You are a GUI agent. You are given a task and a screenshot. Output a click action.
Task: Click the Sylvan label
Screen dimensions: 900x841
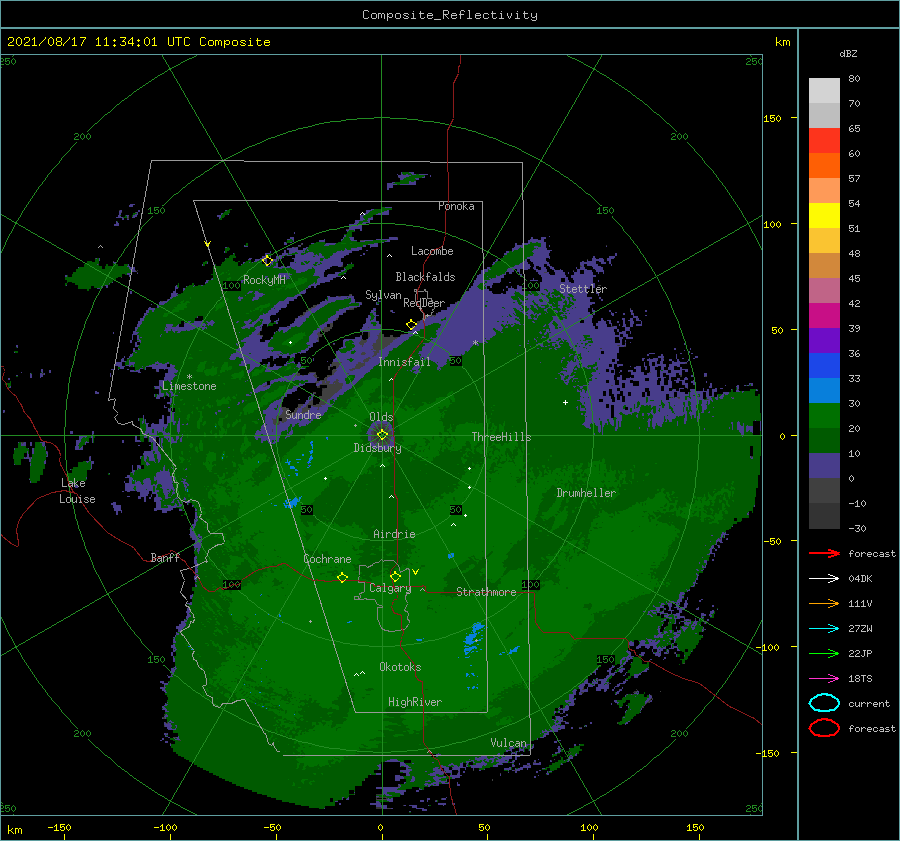pyautogui.click(x=383, y=295)
